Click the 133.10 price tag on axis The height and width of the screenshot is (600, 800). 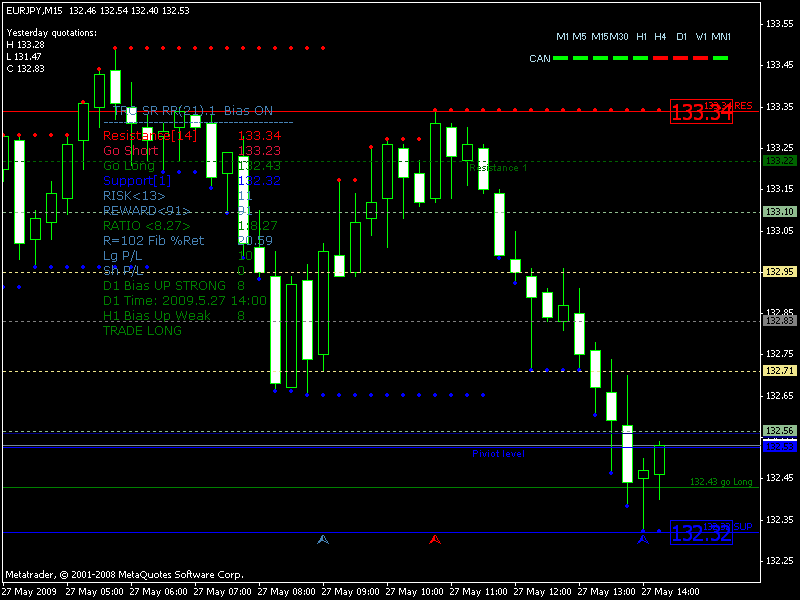(x=780, y=211)
